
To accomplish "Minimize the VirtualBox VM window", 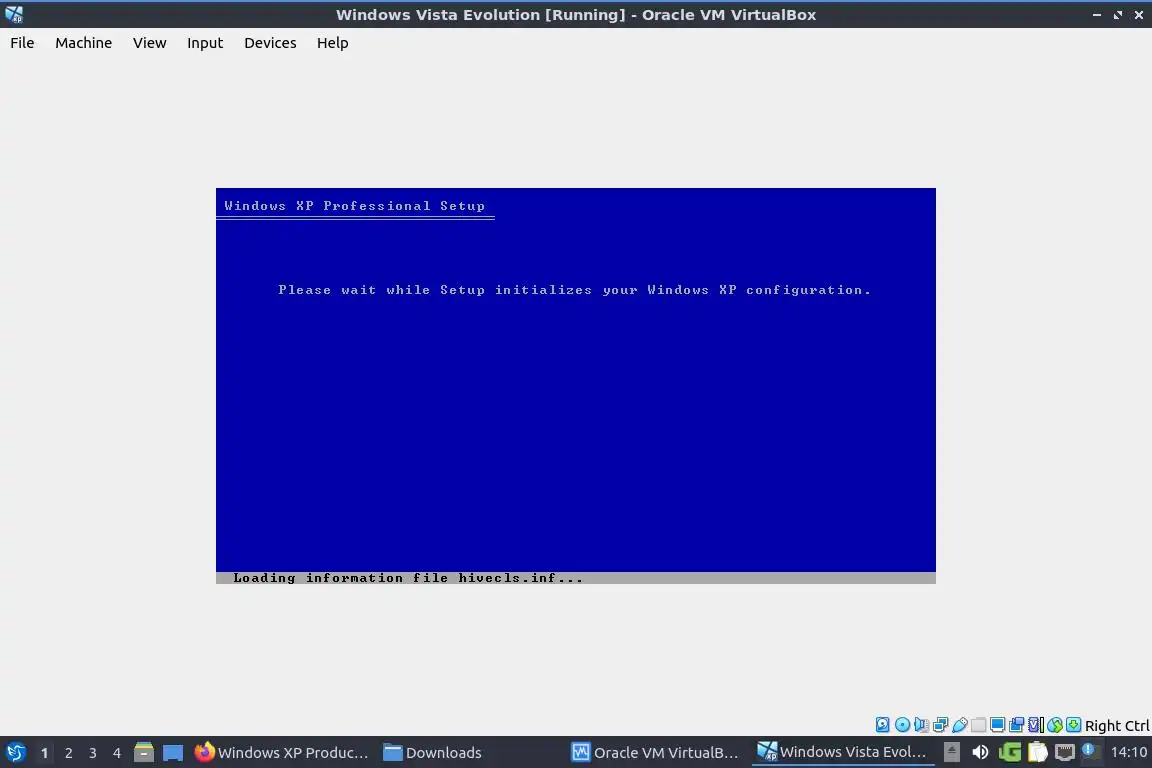I will coord(1097,15).
